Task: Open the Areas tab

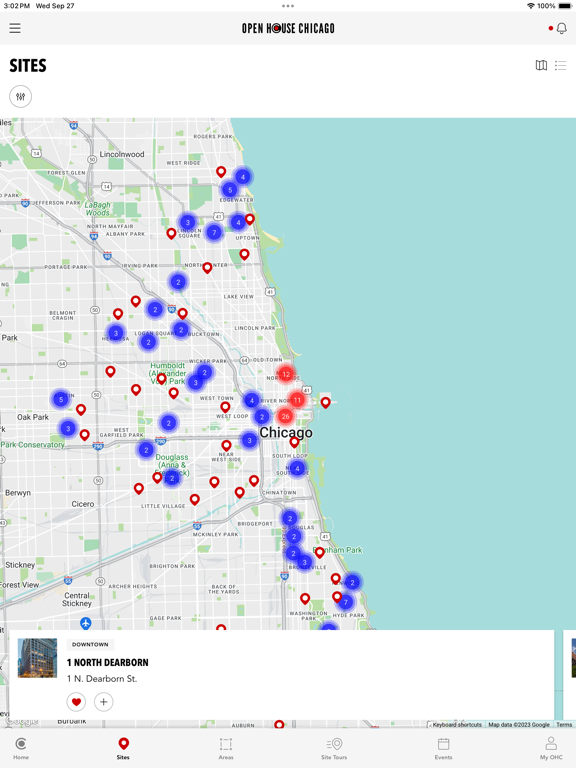Action: [x=226, y=748]
